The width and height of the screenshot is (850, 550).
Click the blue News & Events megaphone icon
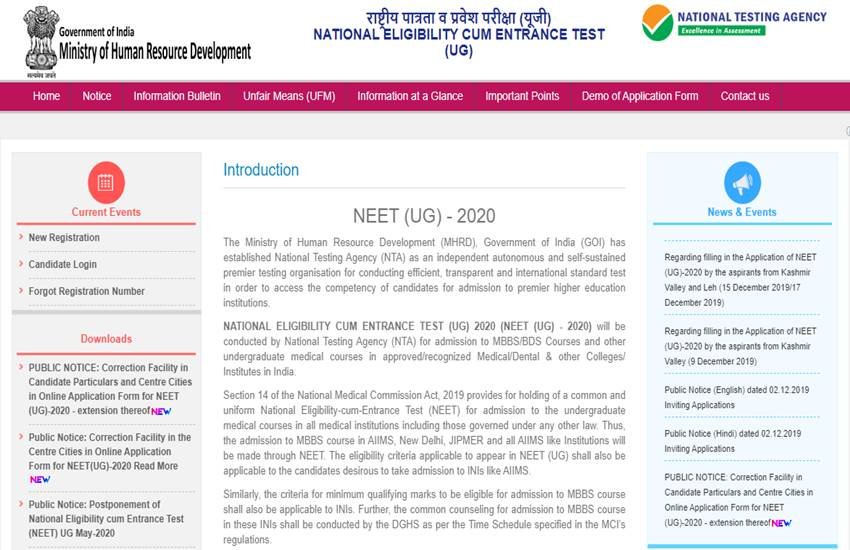742,183
